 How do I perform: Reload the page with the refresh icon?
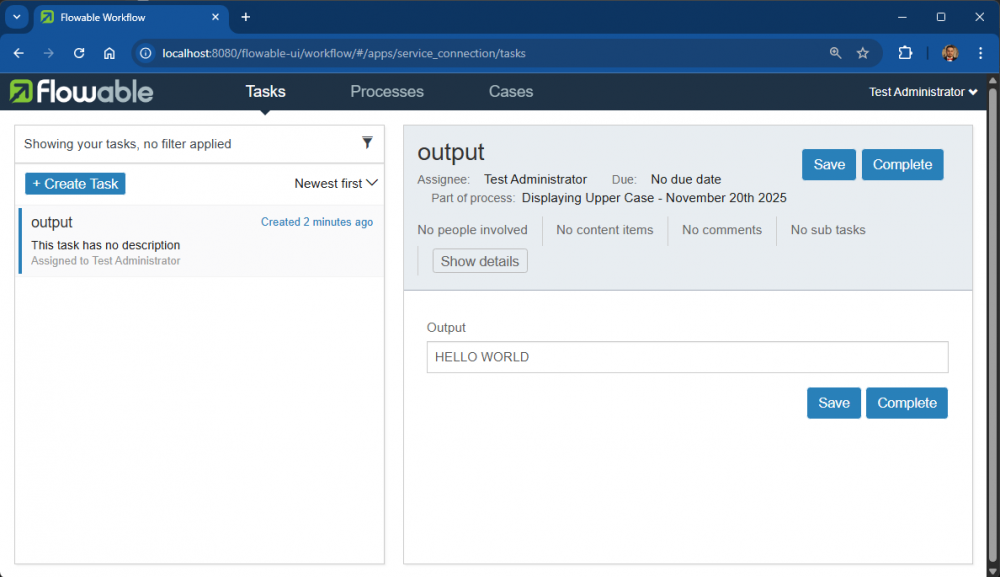pos(79,53)
